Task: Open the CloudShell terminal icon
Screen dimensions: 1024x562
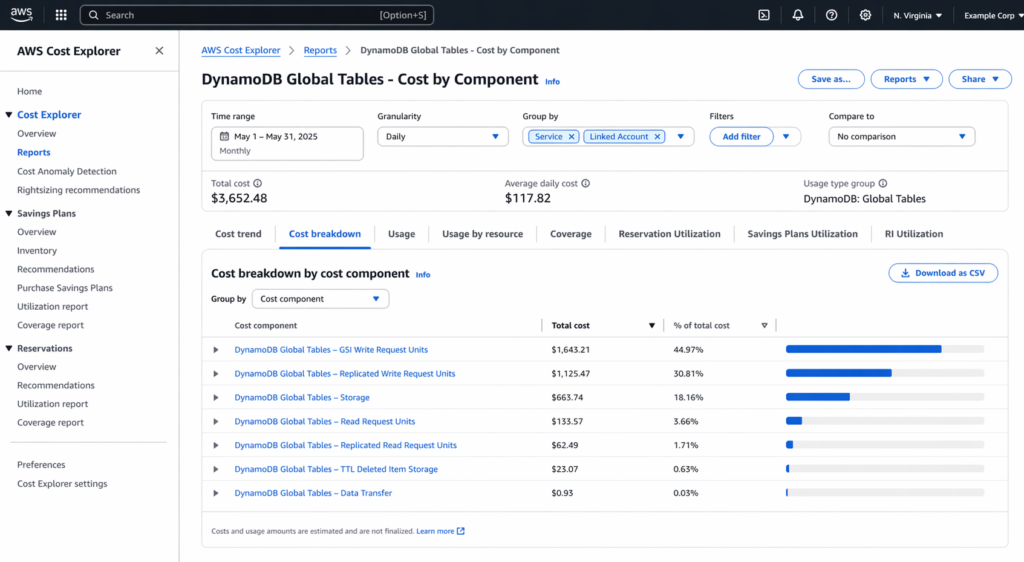Action: pos(763,15)
